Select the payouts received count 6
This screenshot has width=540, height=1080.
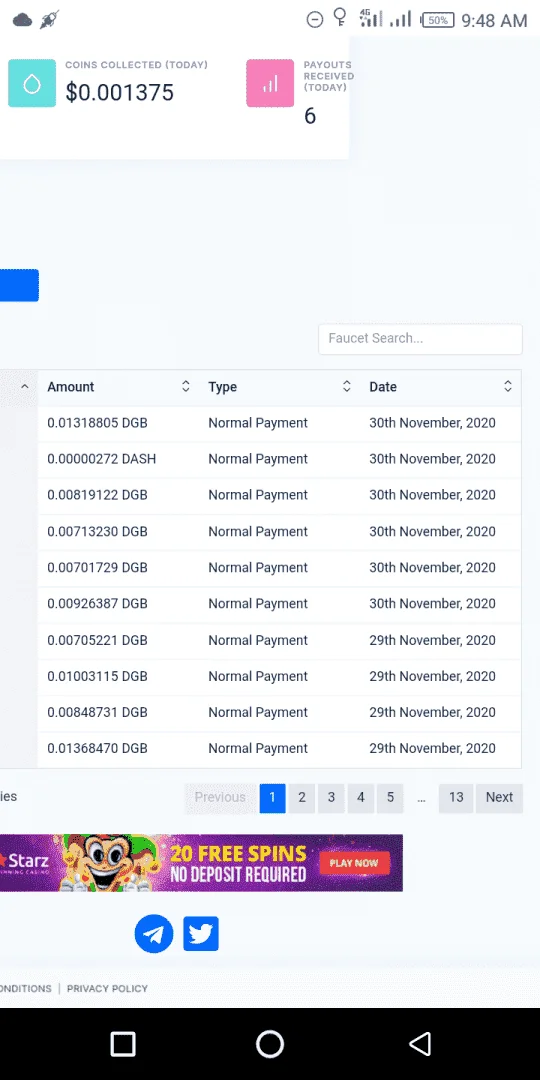click(x=310, y=116)
